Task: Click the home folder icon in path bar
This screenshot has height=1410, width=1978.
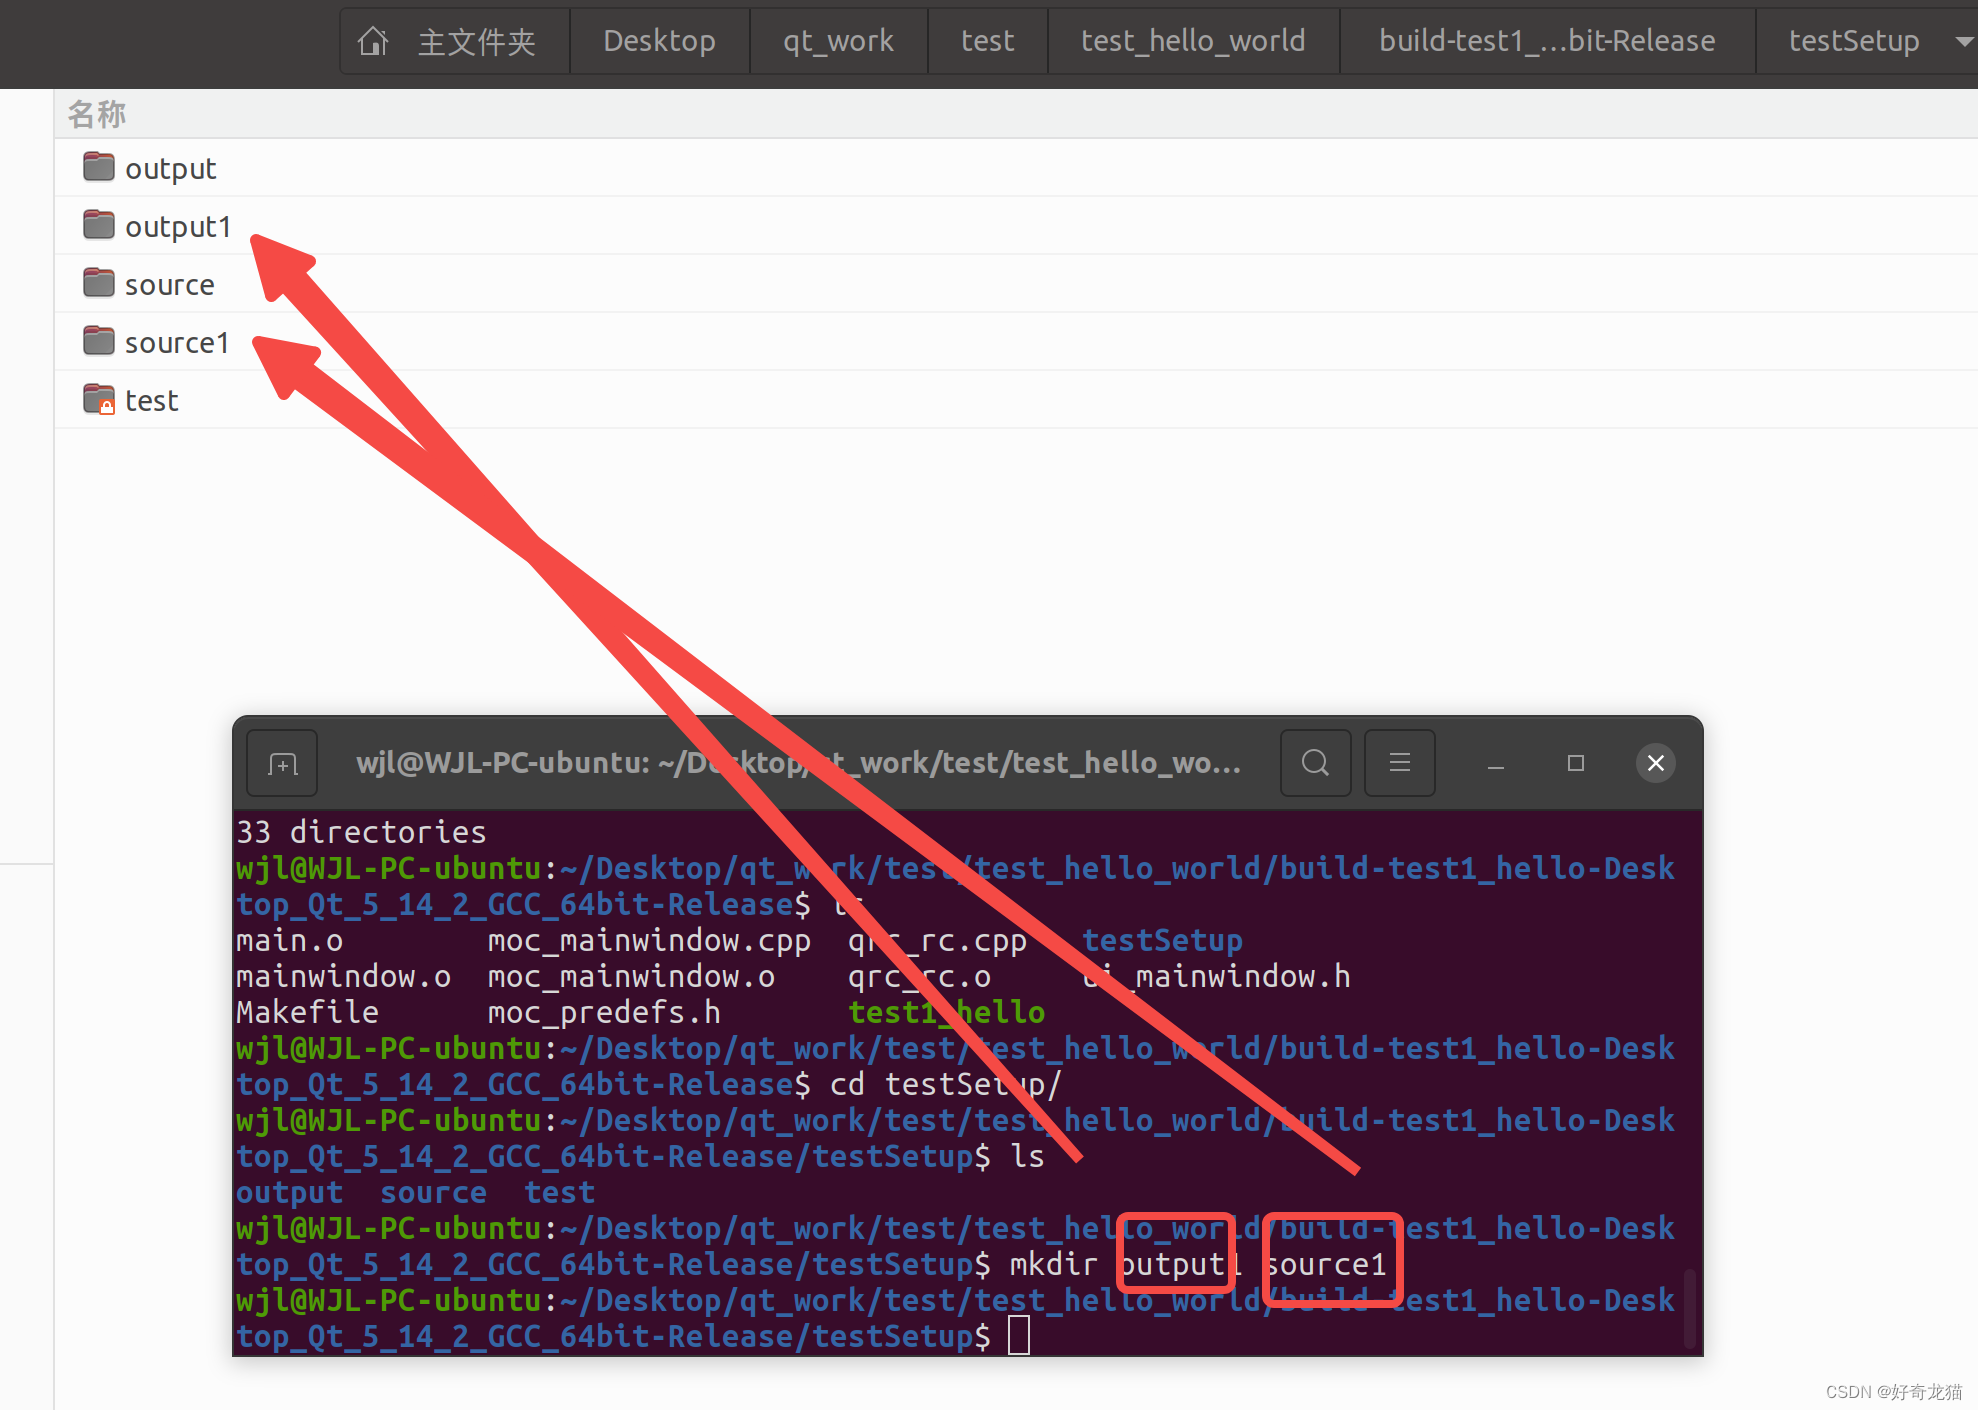Action: click(x=373, y=41)
